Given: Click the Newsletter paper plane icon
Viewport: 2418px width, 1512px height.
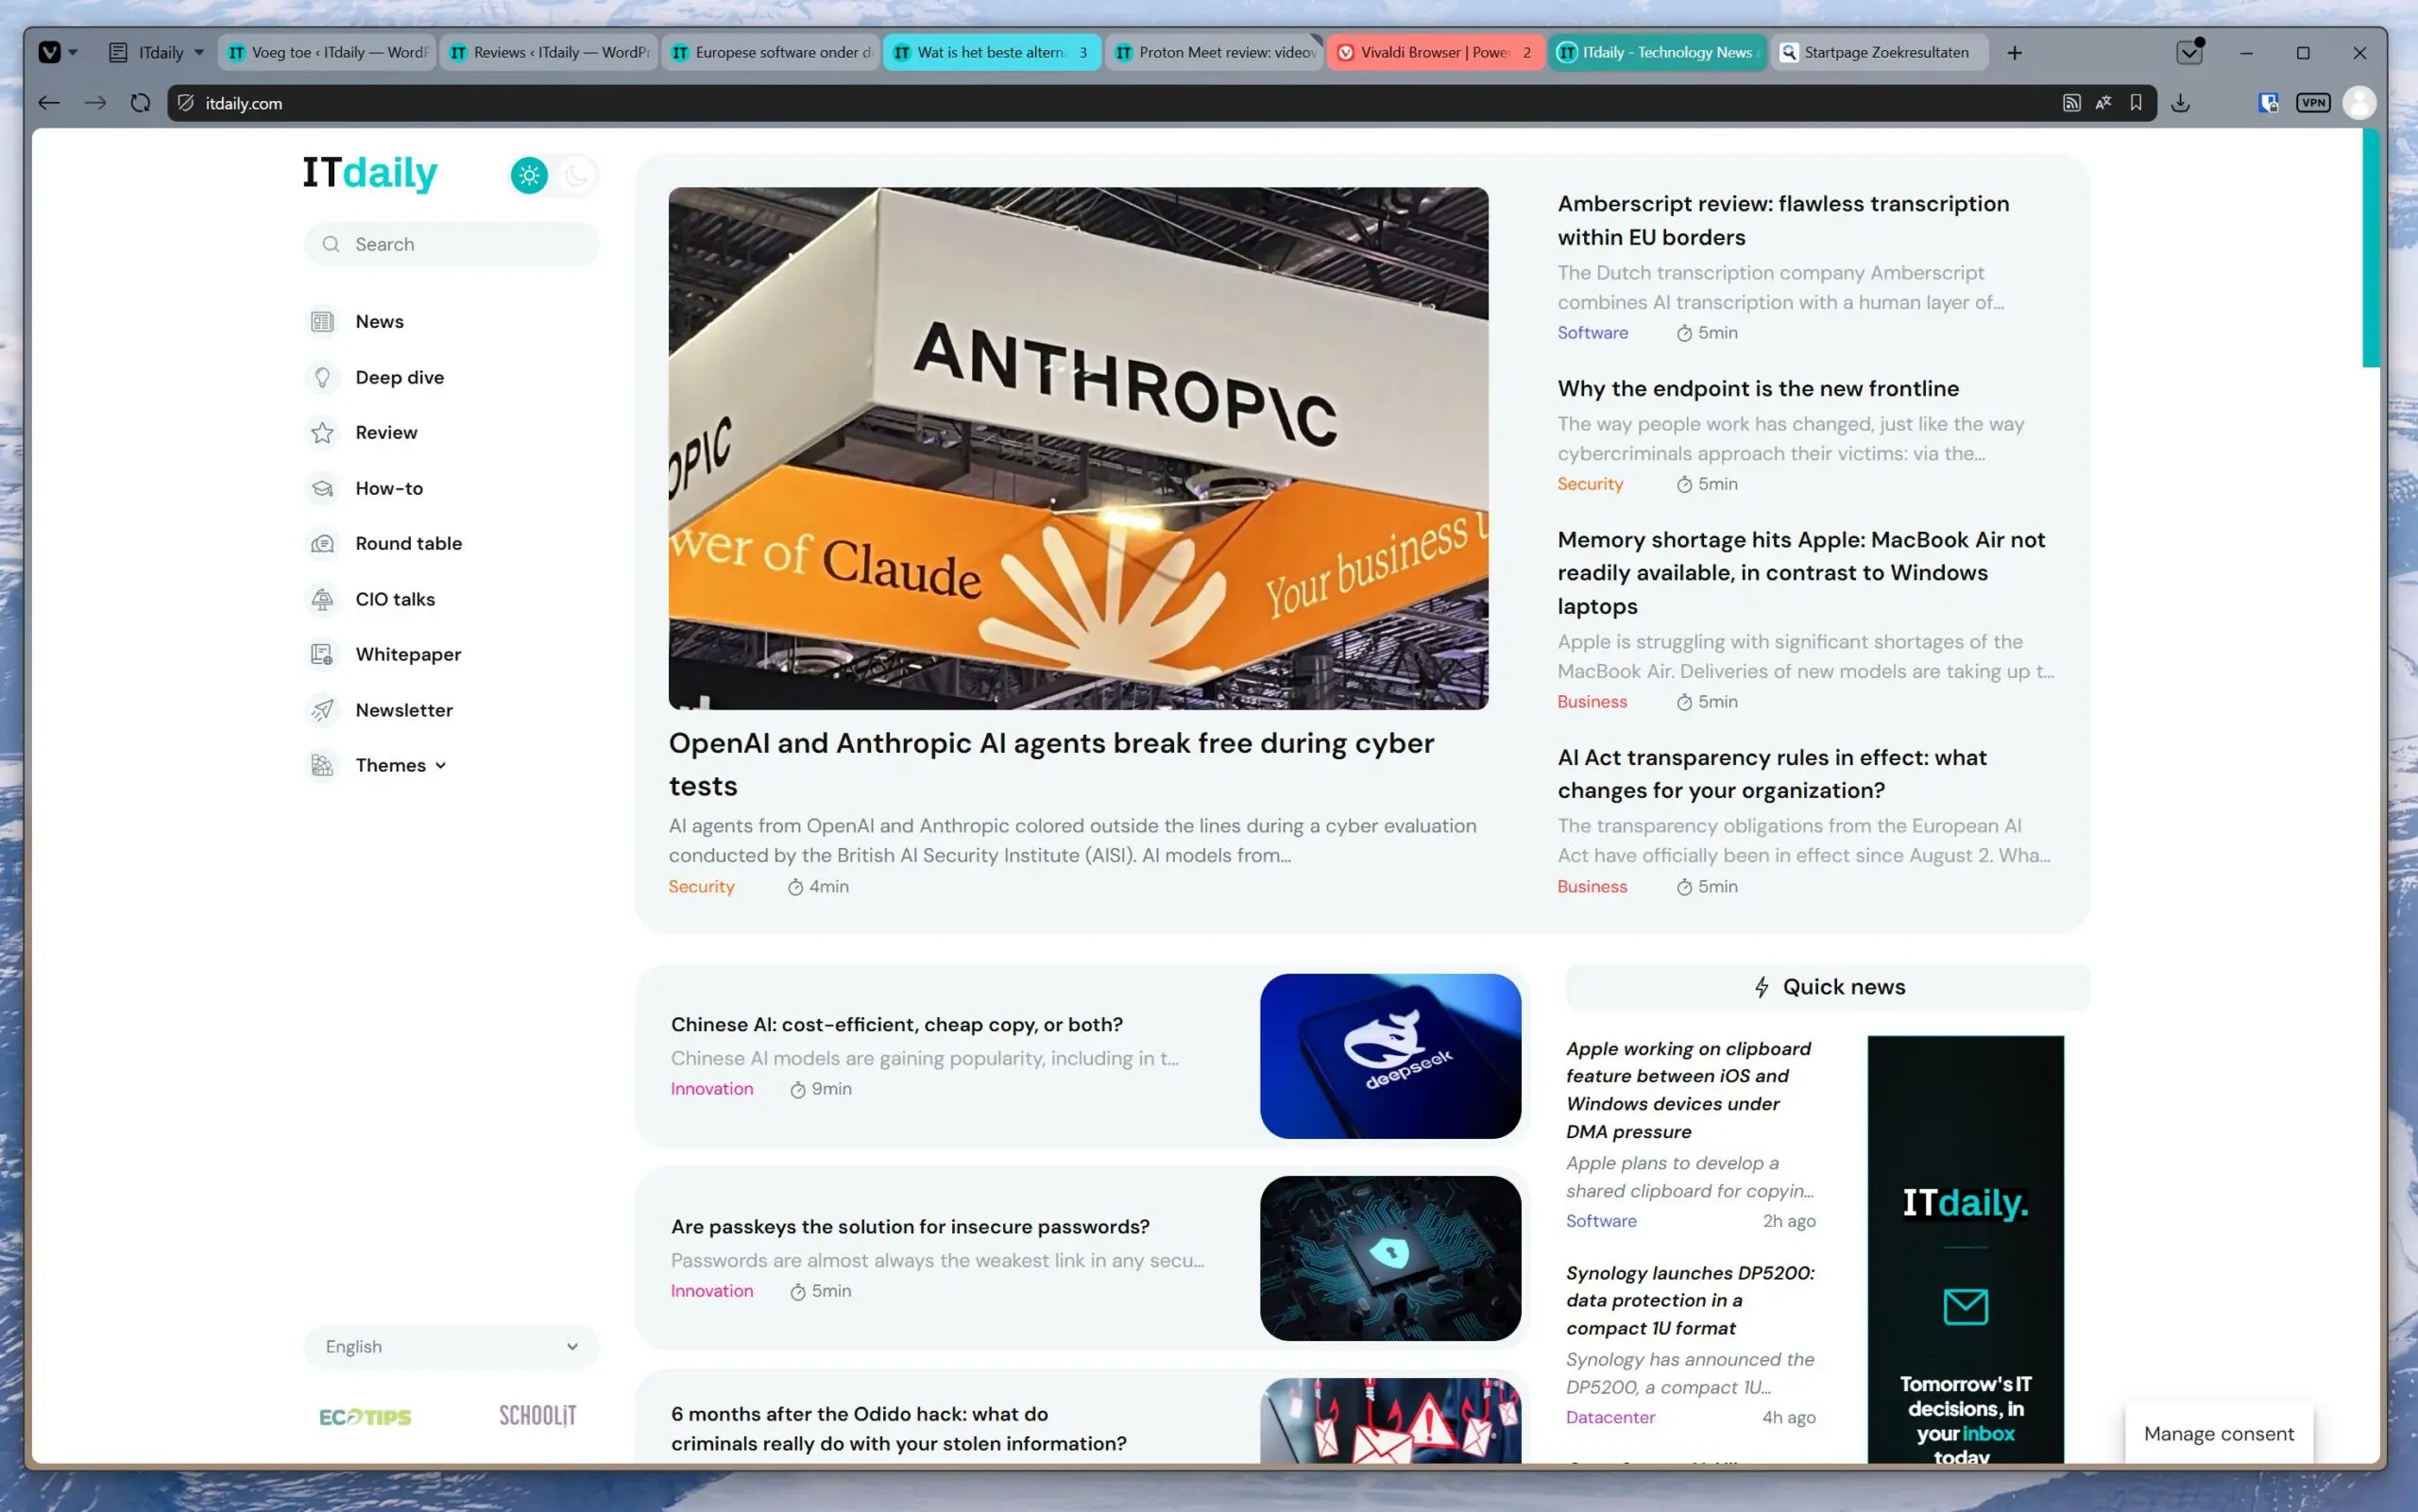Looking at the screenshot, I should [x=322, y=710].
